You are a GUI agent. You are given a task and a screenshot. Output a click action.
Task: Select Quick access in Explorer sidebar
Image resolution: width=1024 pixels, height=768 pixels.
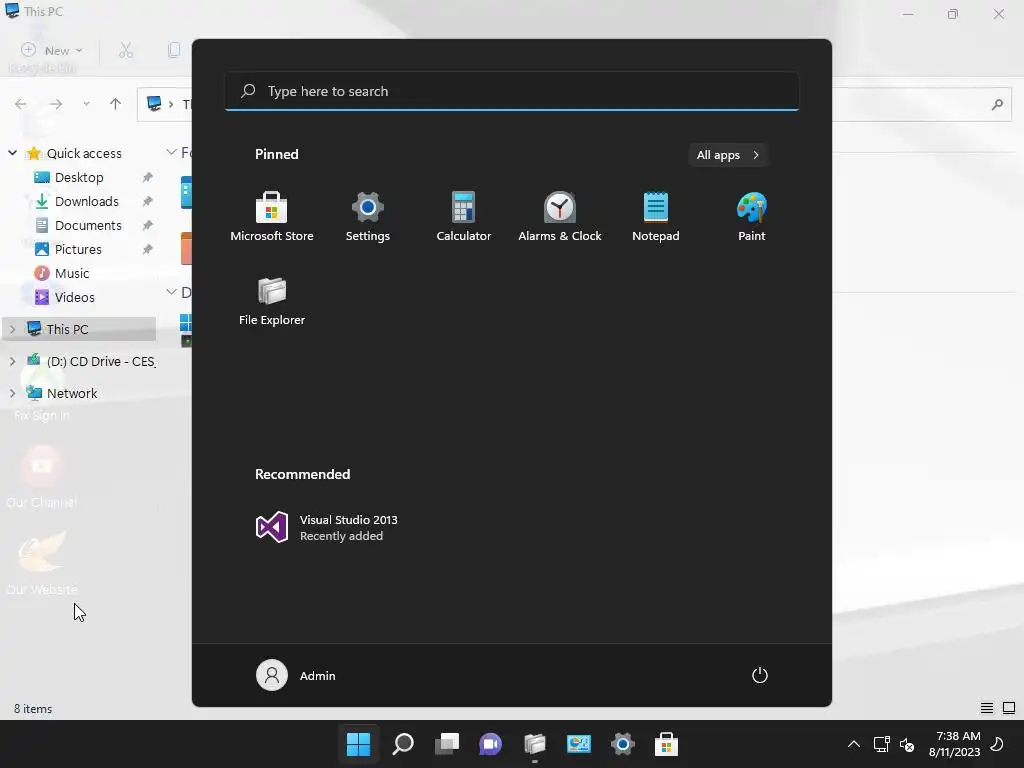tap(84, 153)
